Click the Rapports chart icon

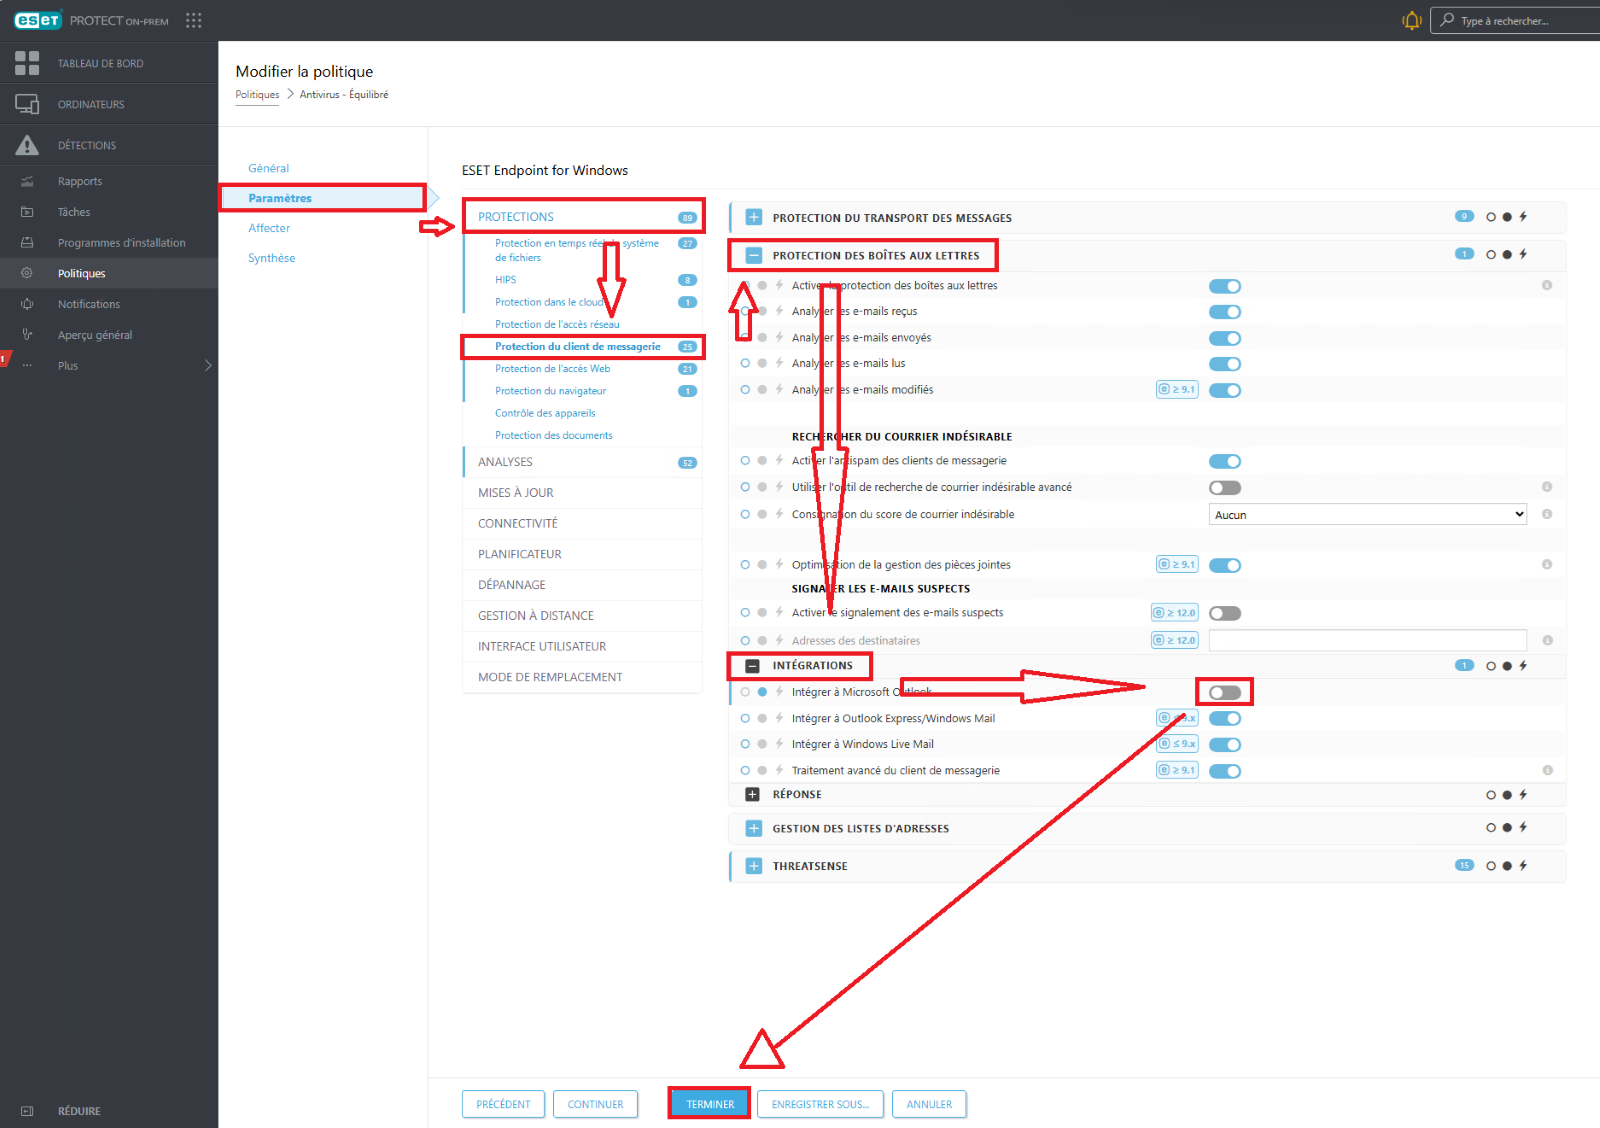click(x=27, y=181)
